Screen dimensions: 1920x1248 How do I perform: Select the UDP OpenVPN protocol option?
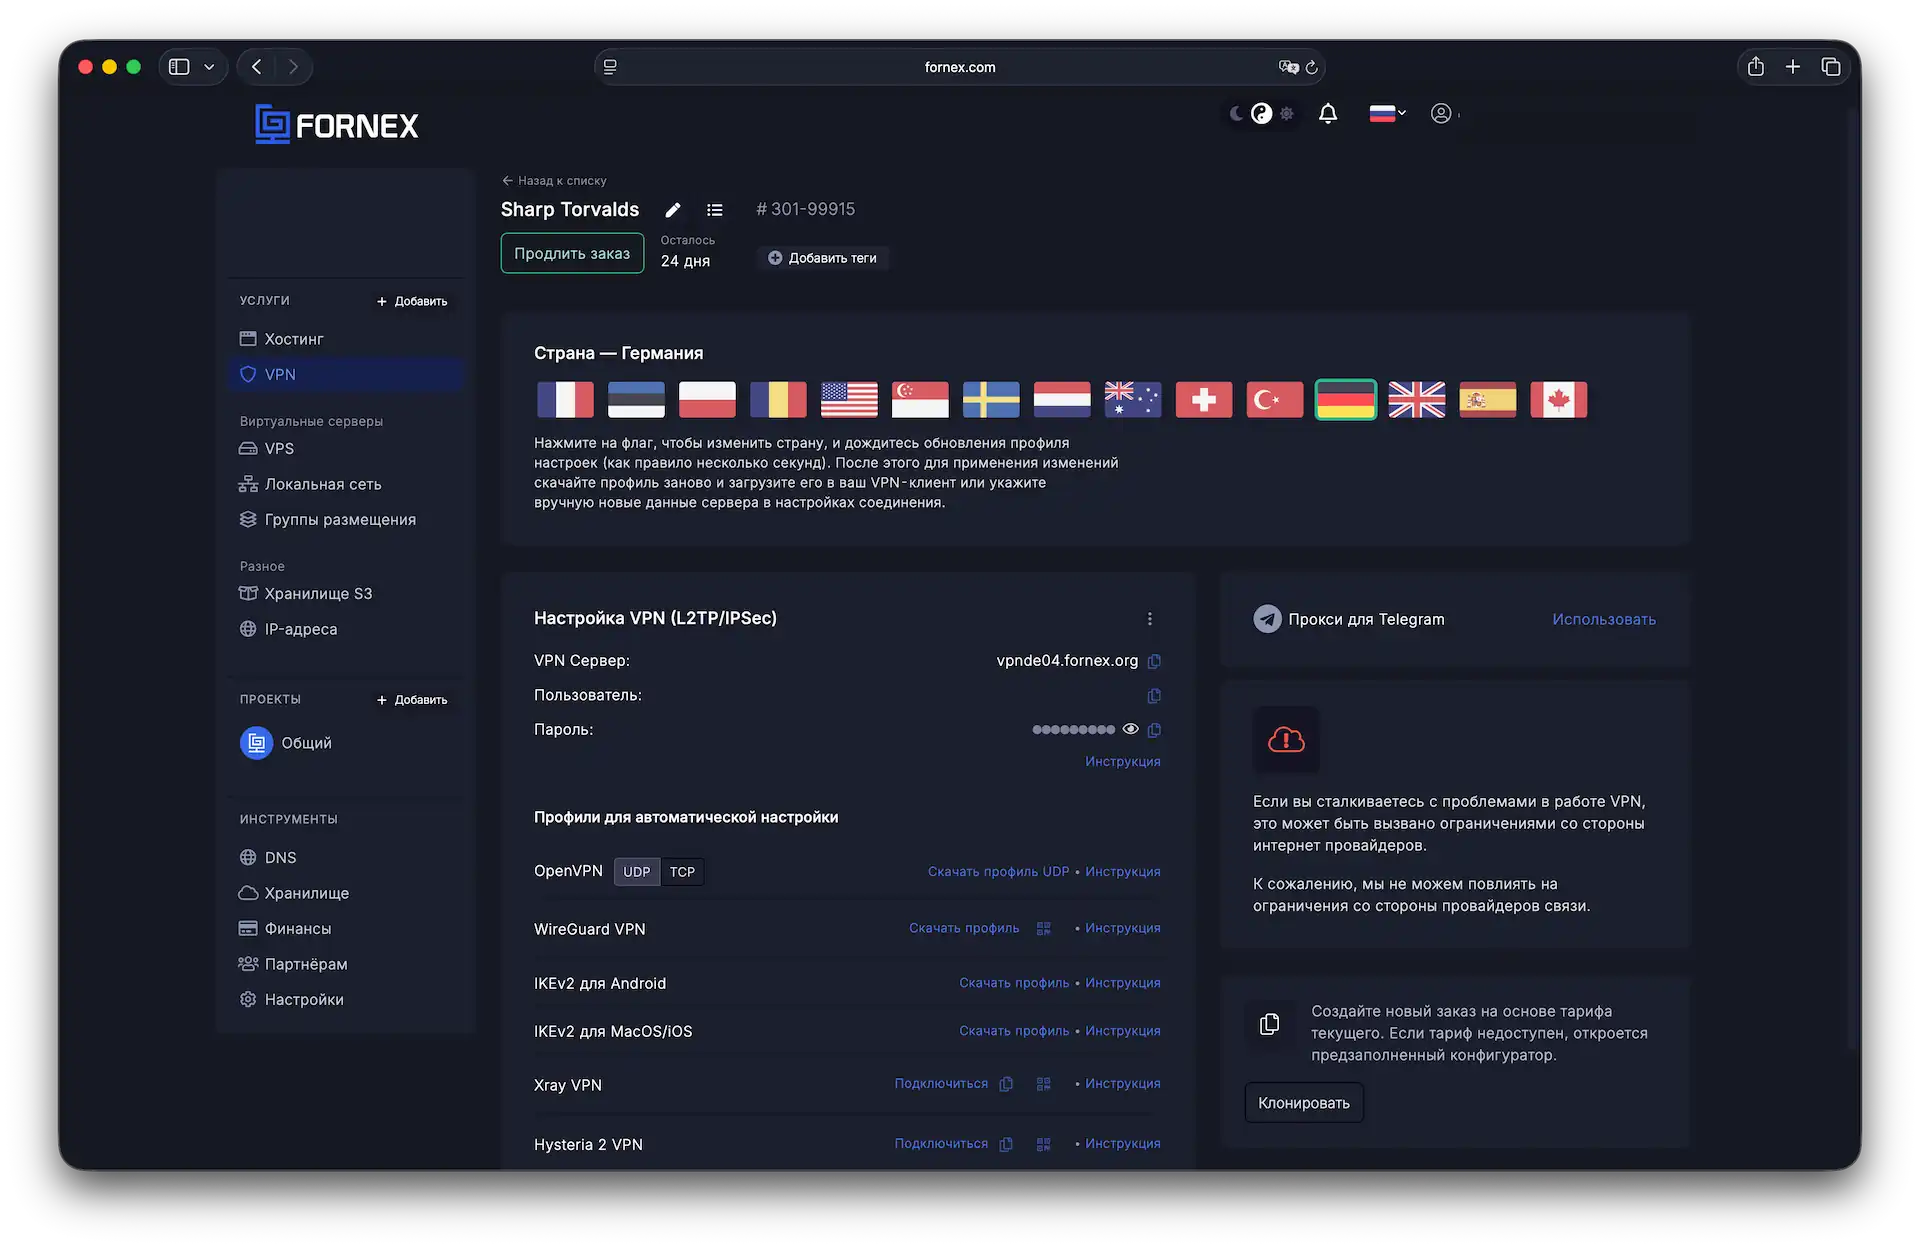coord(636,872)
